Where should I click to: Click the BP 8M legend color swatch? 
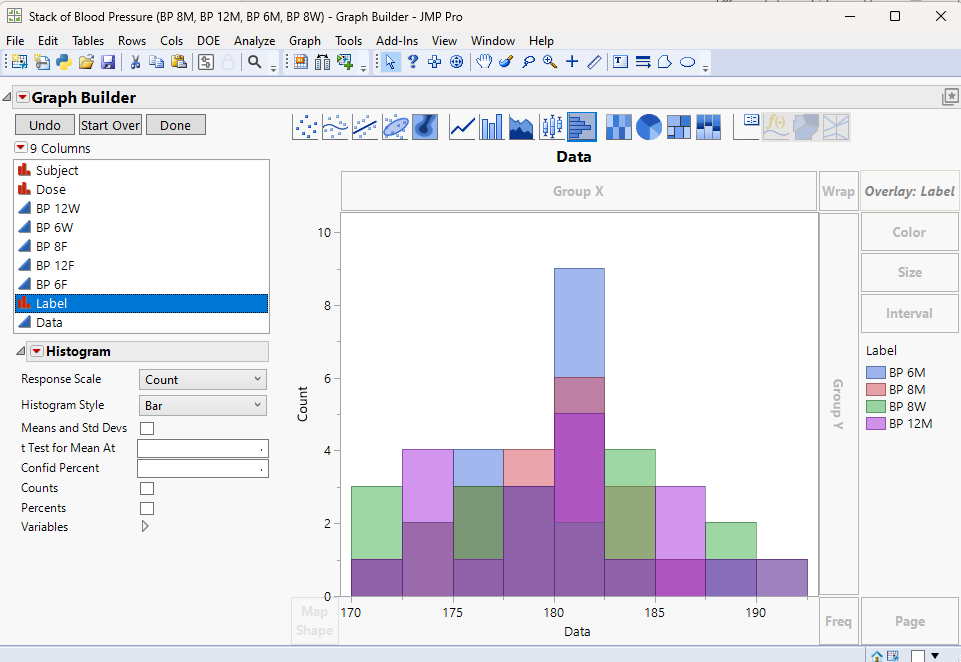[x=876, y=389]
